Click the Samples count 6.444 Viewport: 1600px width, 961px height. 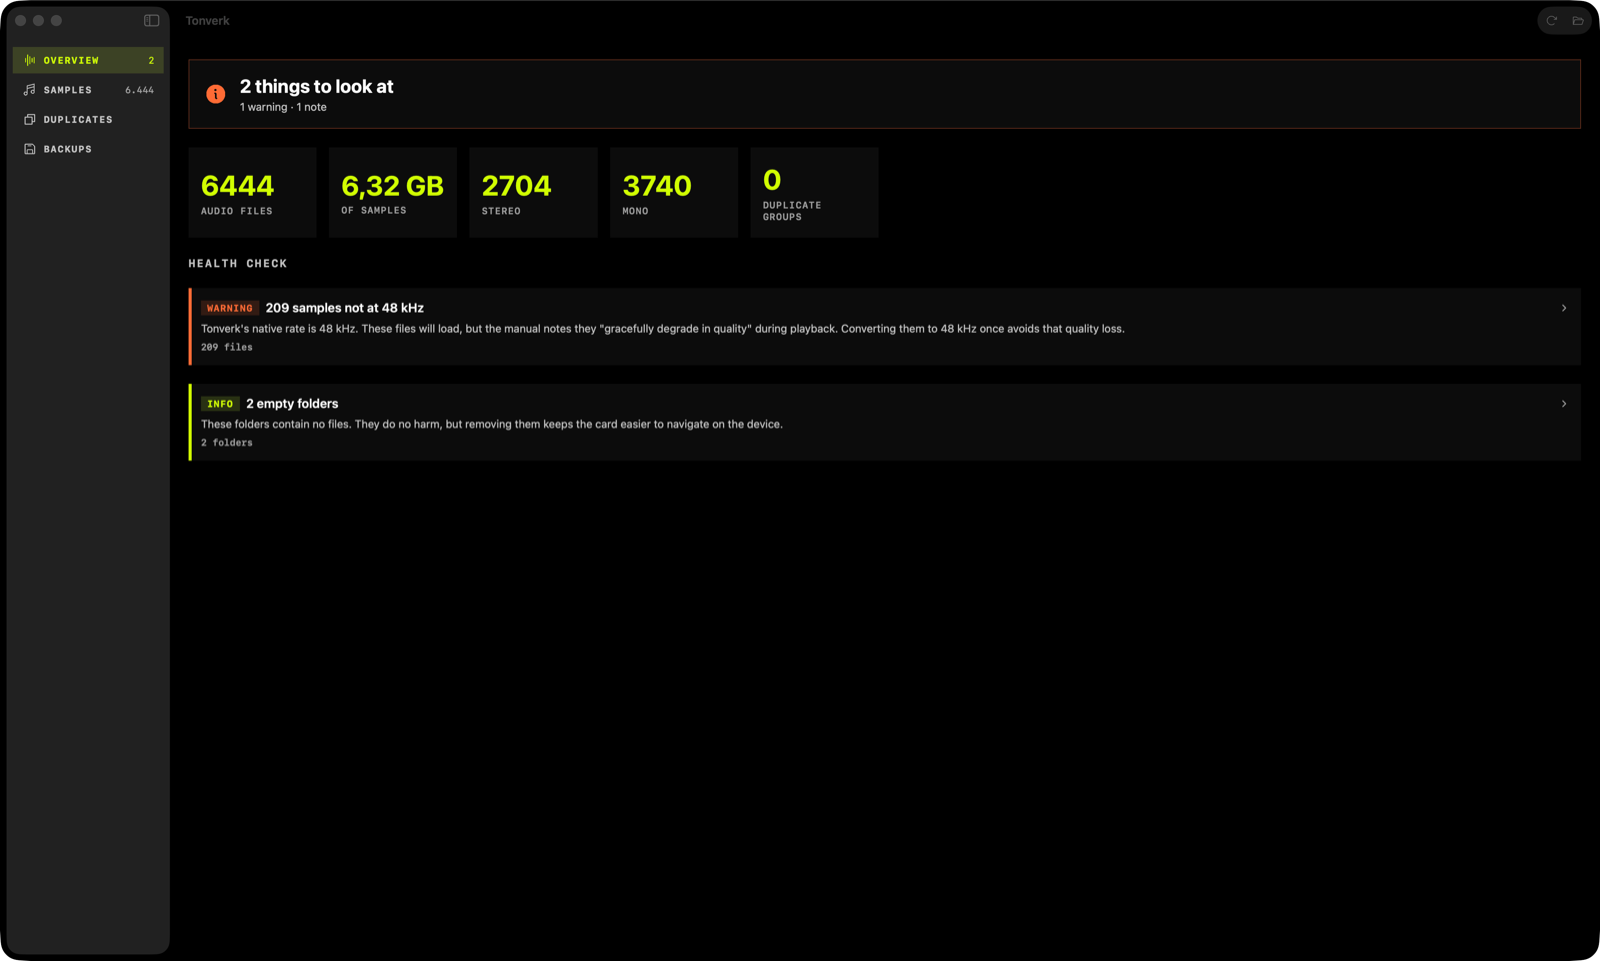[139, 90]
